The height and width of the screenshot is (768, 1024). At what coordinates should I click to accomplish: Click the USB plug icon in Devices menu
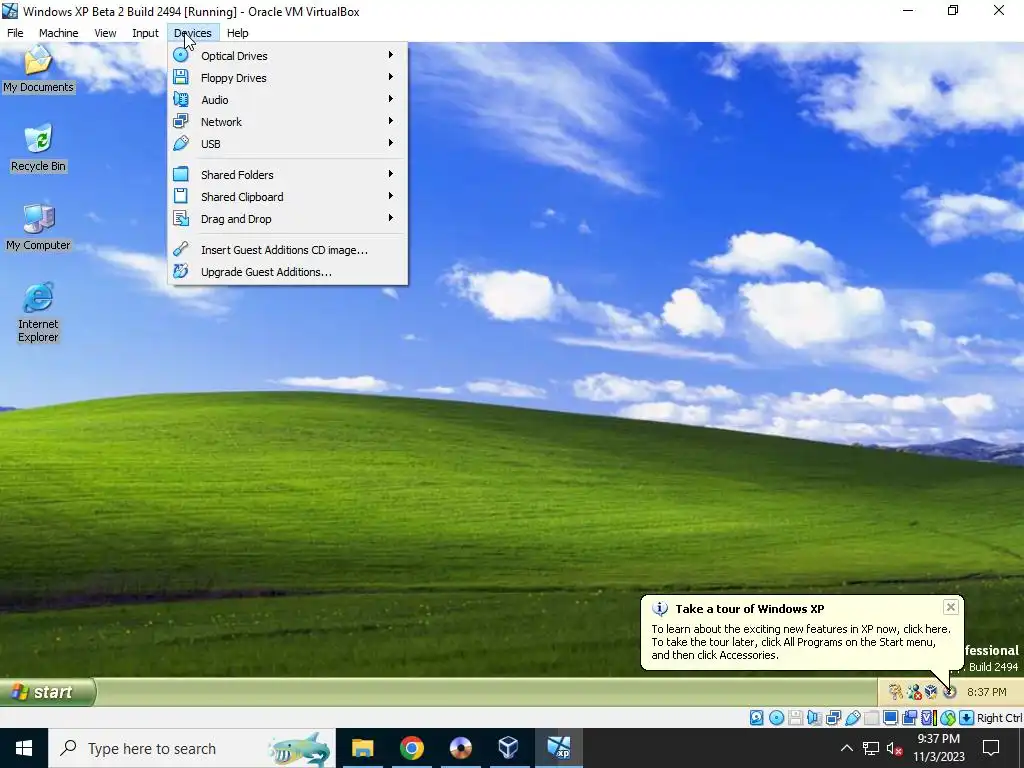tap(181, 144)
